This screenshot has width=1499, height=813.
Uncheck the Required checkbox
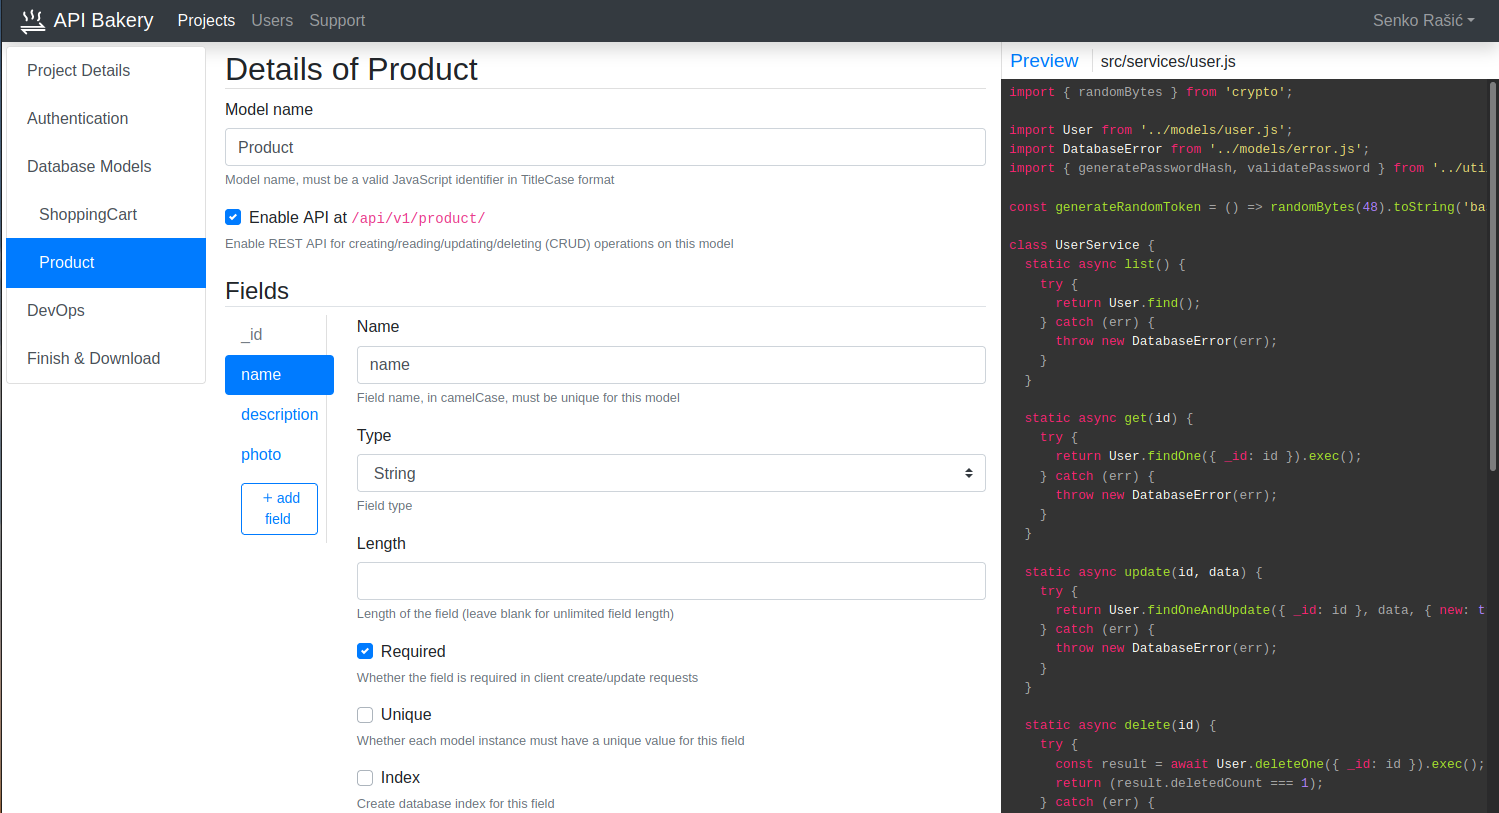[365, 651]
